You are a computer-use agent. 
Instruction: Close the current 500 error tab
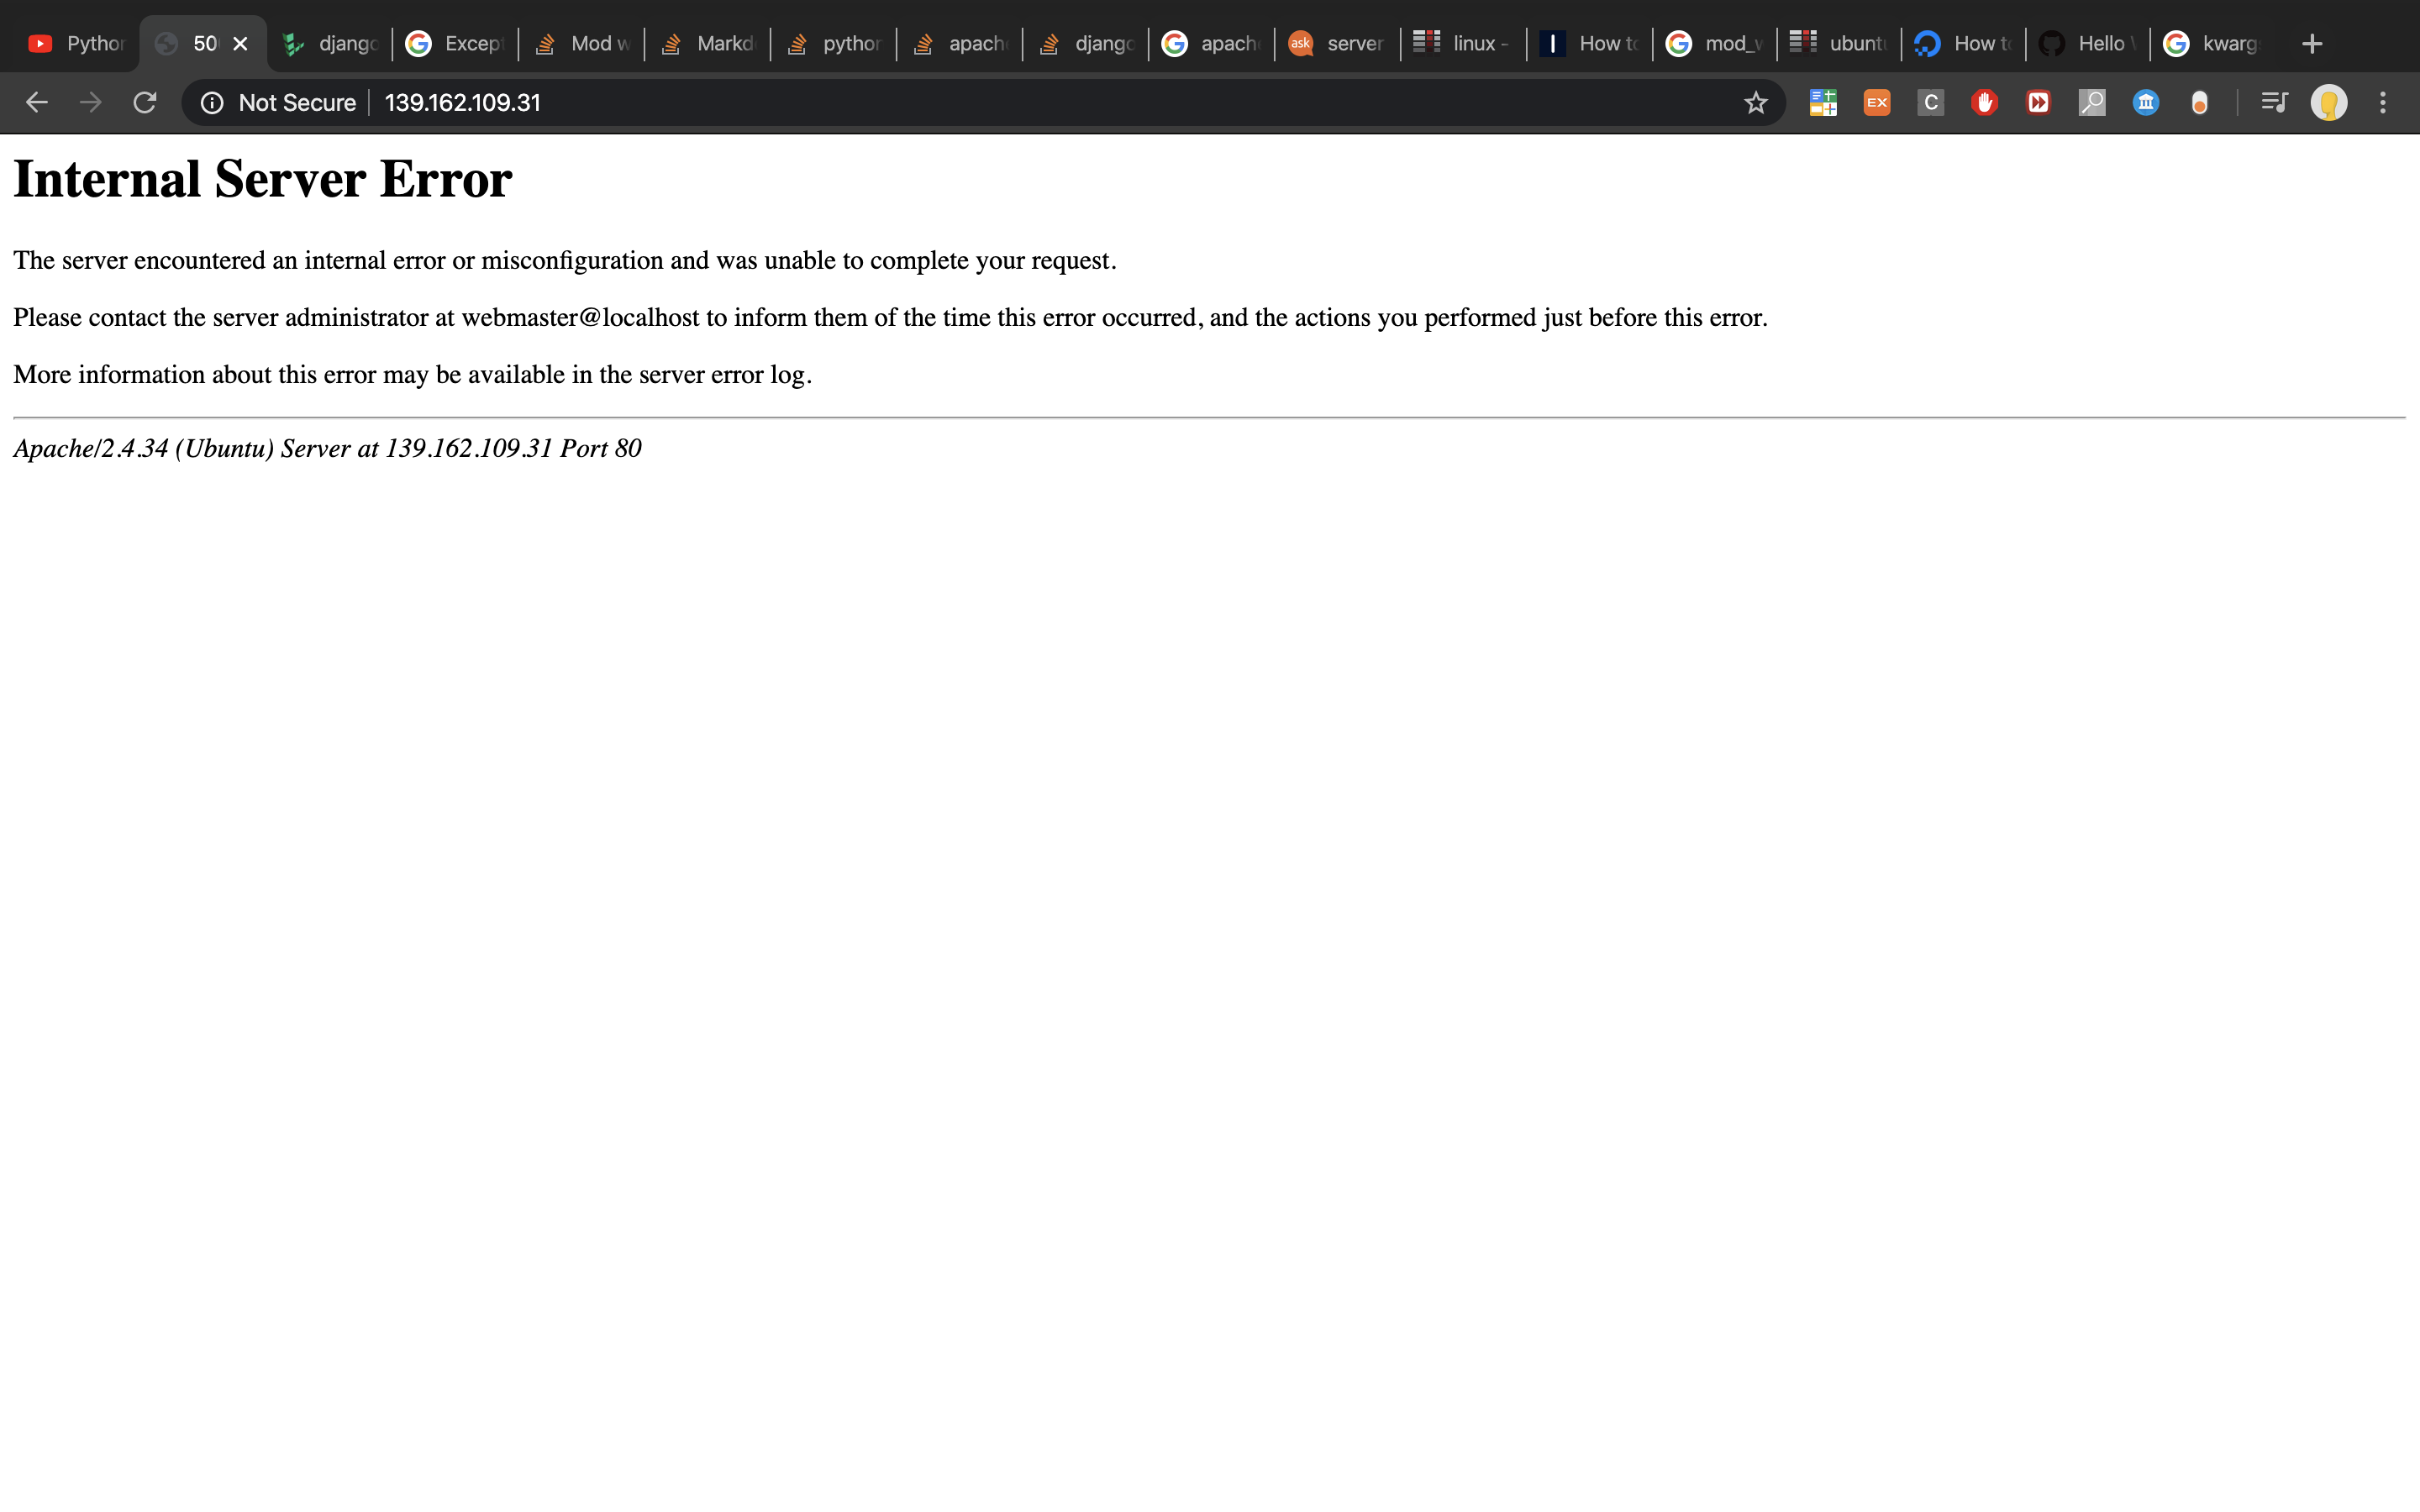pos(240,44)
